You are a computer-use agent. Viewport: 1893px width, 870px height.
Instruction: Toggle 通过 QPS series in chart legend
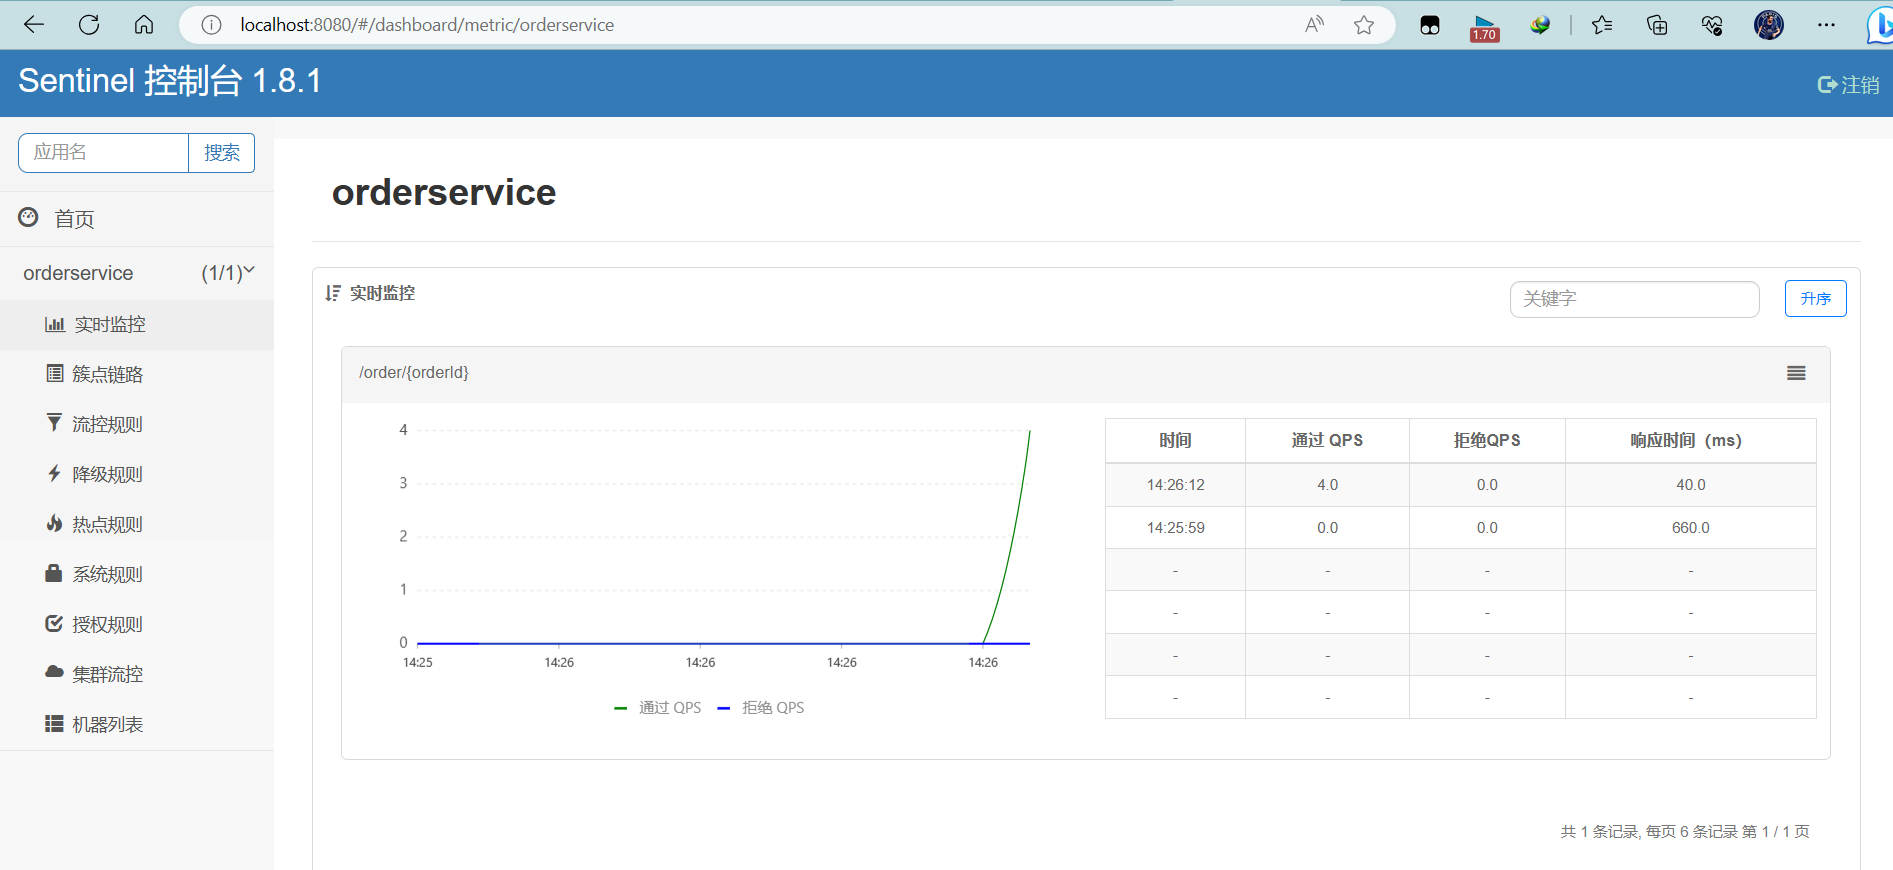[x=658, y=708]
